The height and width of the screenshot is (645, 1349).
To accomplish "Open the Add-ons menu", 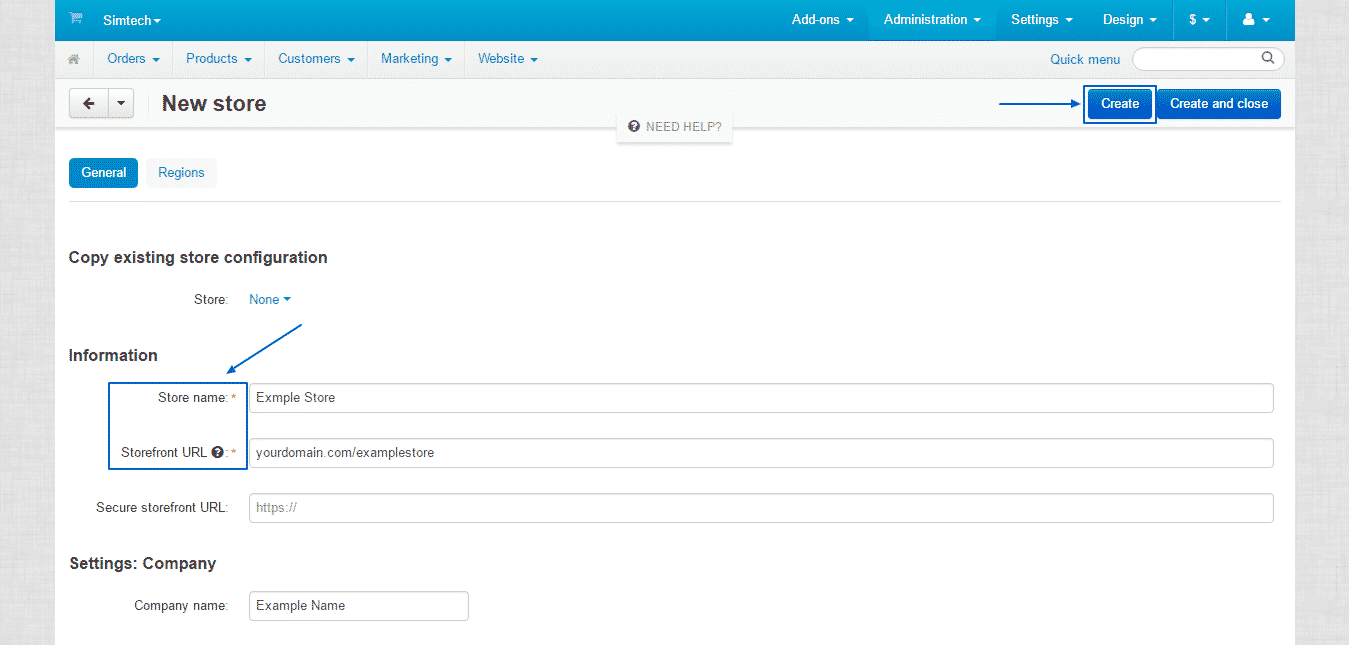I will click(822, 19).
